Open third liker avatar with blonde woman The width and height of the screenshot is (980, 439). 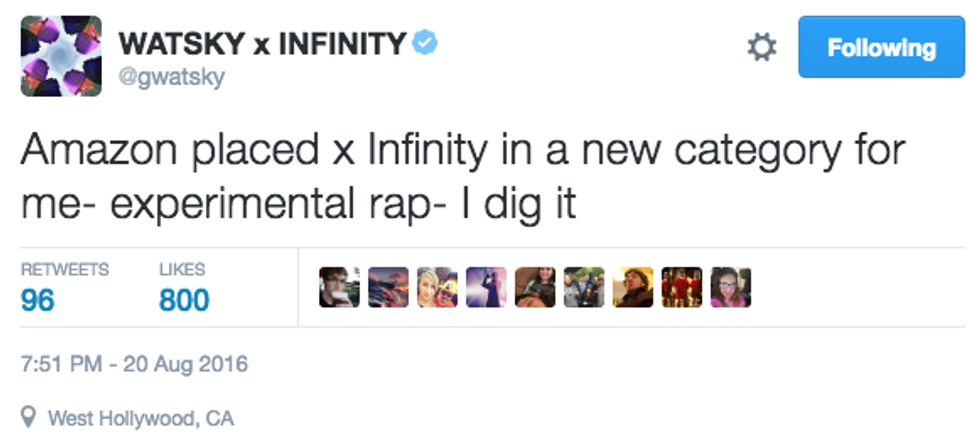click(x=437, y=287)
